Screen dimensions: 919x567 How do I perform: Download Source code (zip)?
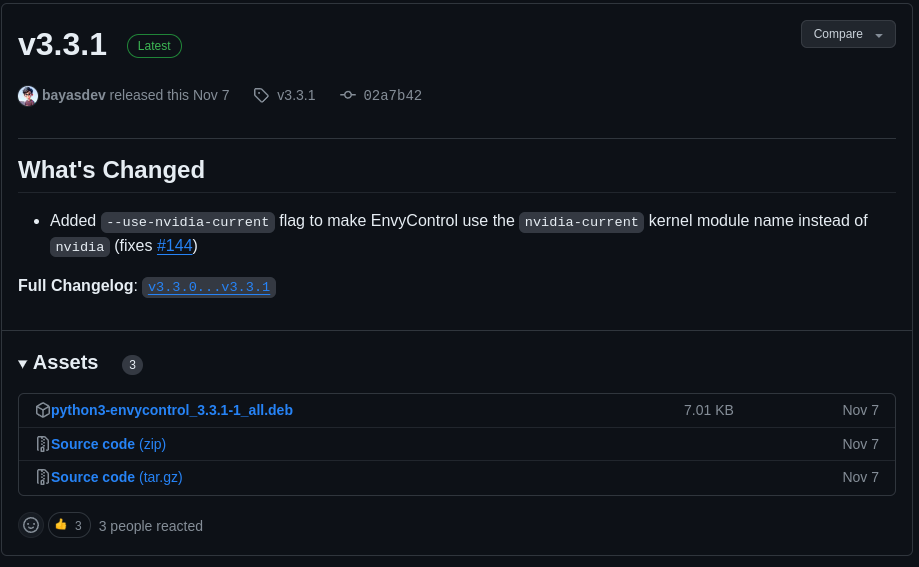coord(108,444)
